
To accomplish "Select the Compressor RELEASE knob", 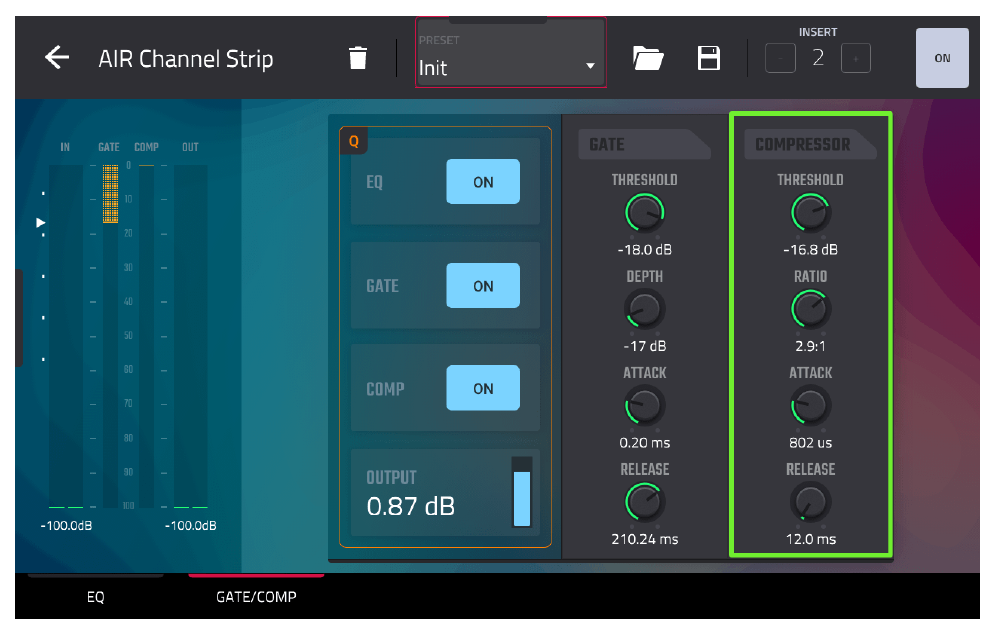I will click(811, 502).
